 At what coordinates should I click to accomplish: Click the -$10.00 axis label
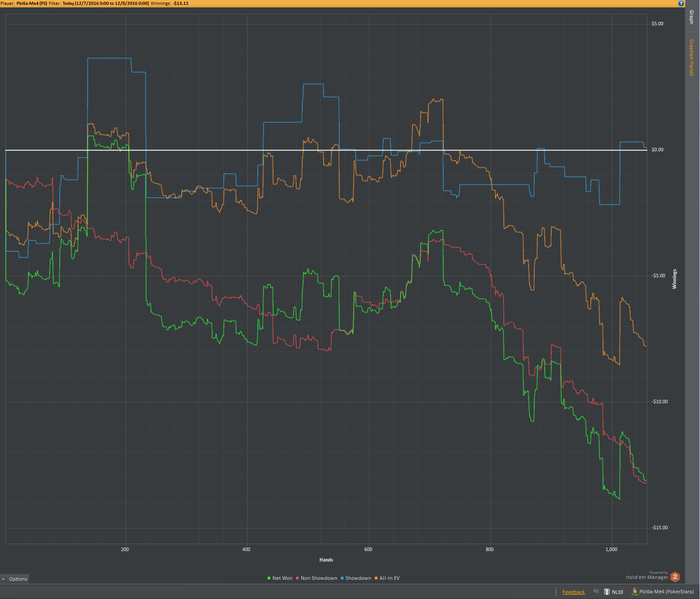(659, 402)
